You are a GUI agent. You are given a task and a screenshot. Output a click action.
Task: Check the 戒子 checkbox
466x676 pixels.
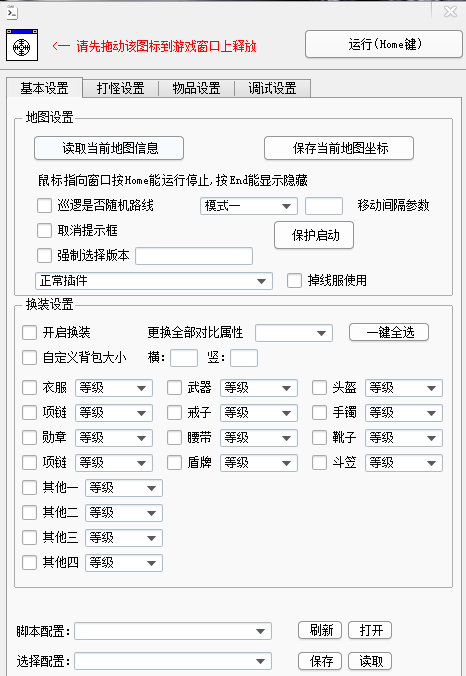click(174, 413)
